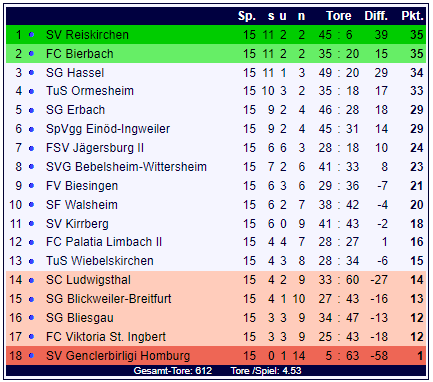The height and width of the screenshot is (382, 433).
Task: Click the FC Palatia Limbach II team name
Action: [x=104, y=242]
